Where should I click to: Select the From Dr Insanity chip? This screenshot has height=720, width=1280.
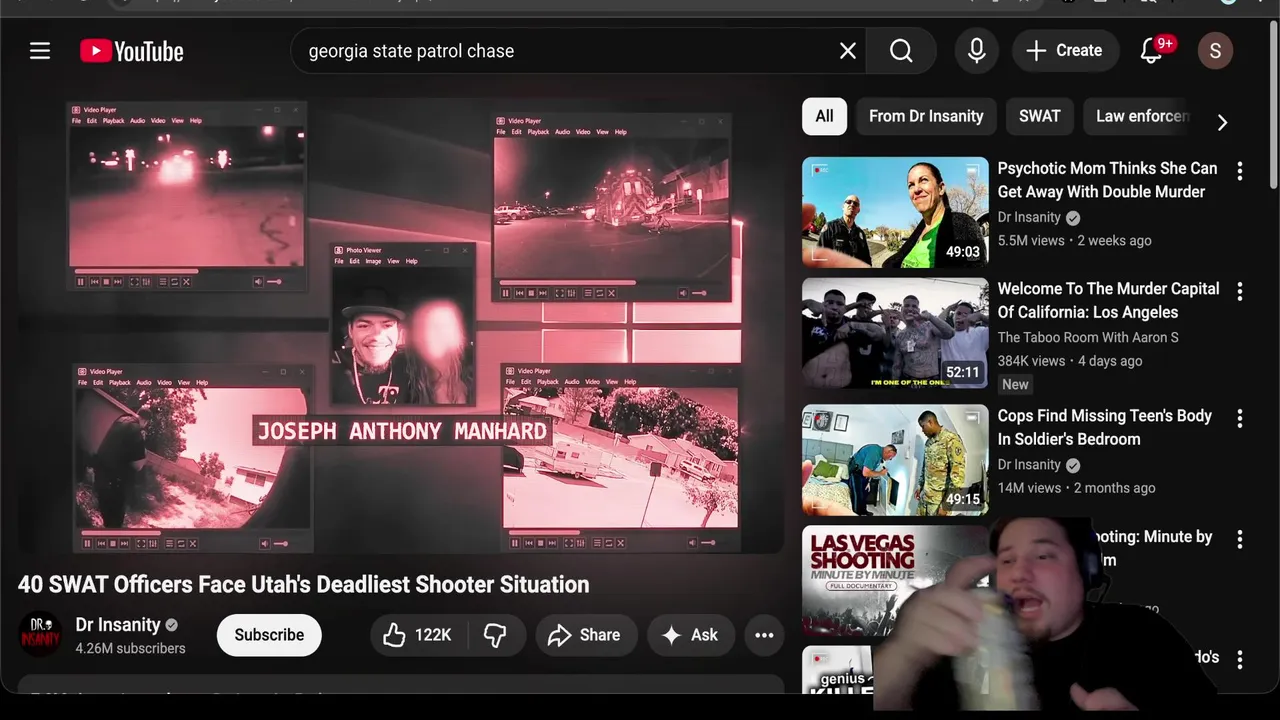926,116
